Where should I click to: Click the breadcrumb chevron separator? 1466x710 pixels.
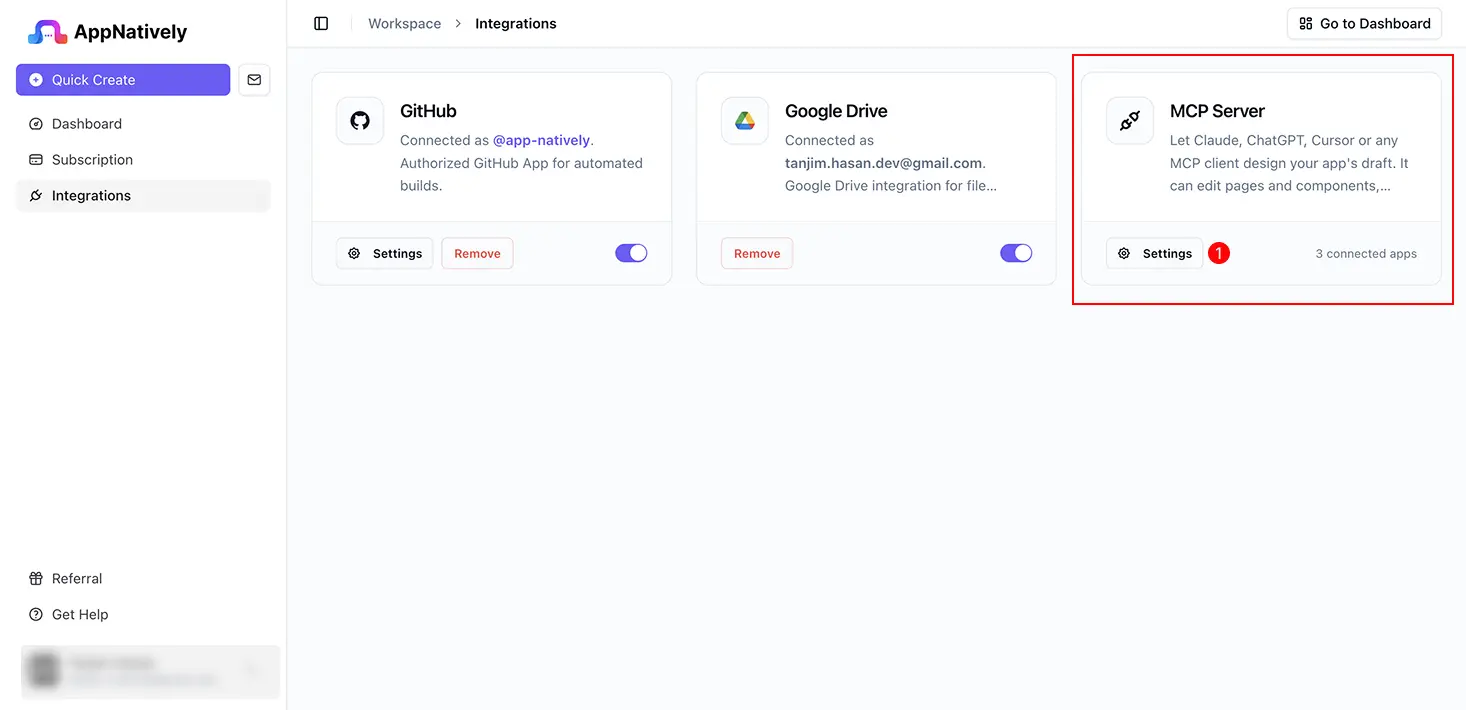[x=458, y=23]
